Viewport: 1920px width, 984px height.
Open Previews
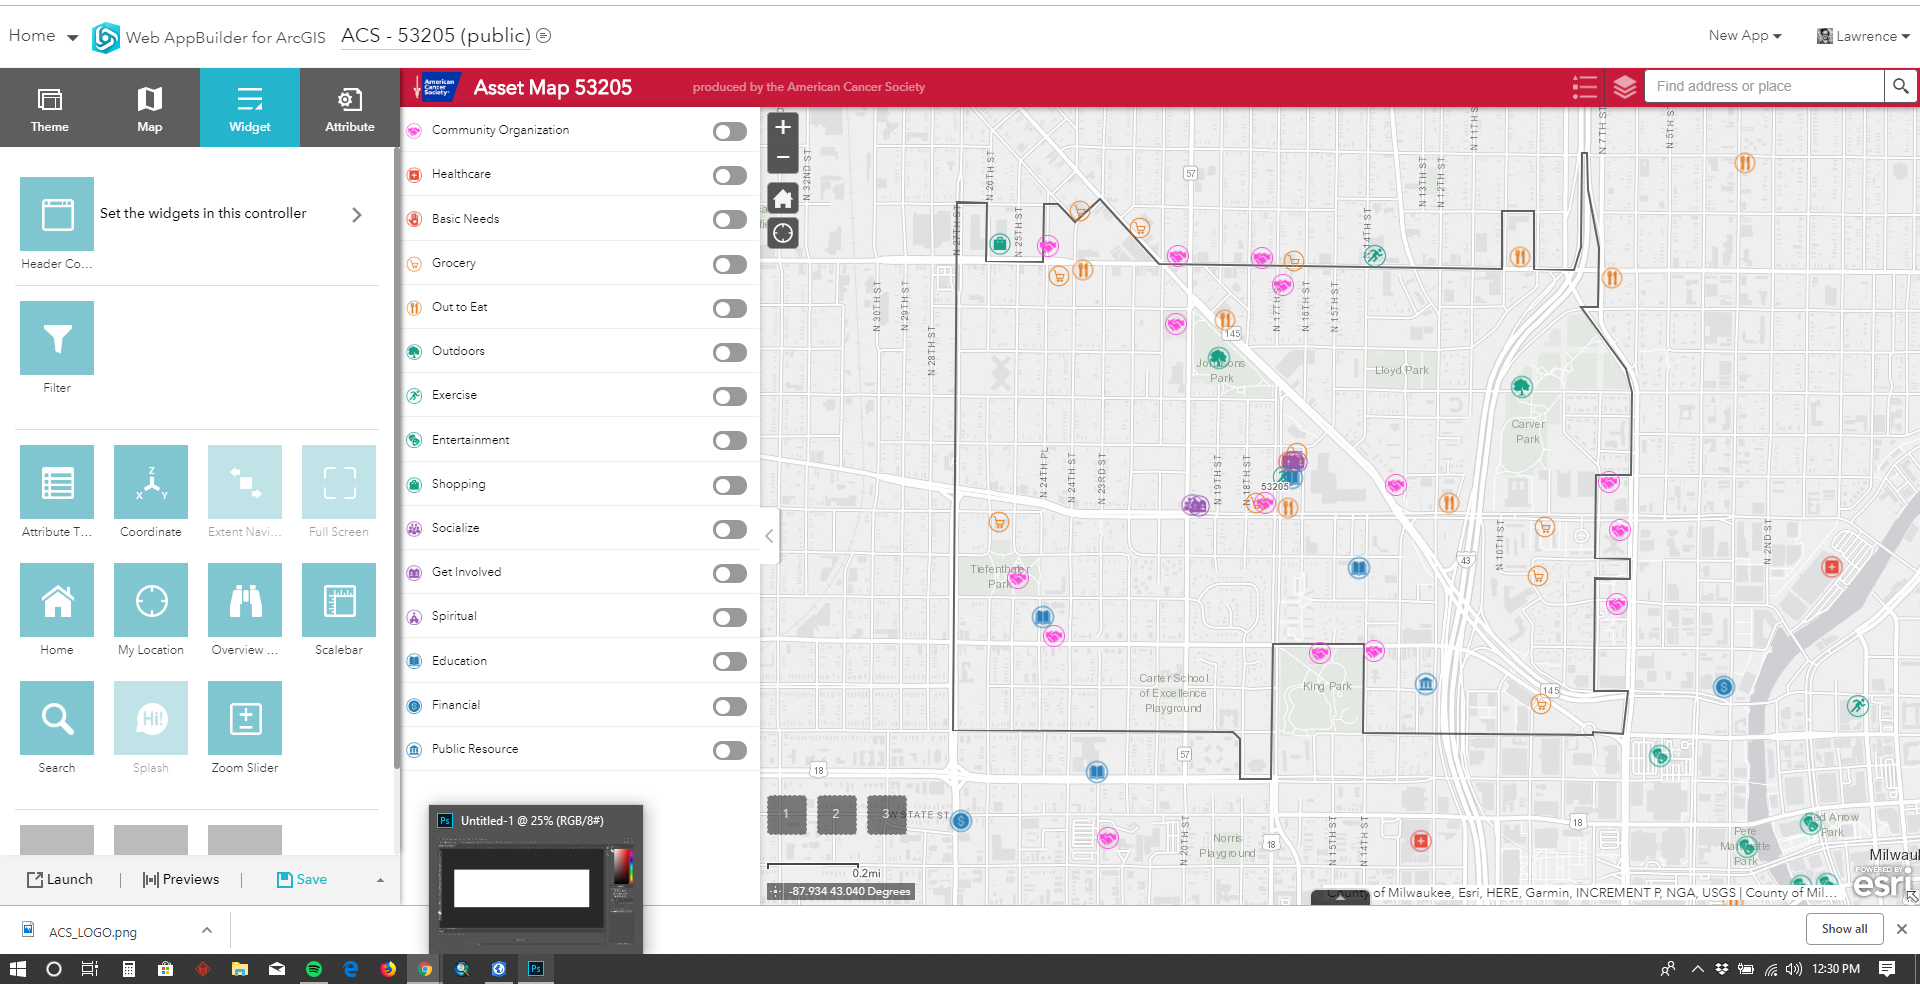[181, 880]
